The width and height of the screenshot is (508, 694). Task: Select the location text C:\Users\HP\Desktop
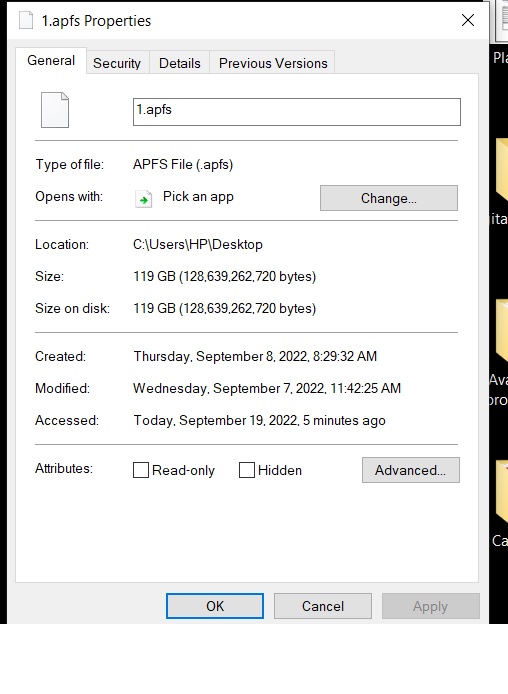(198, 244)
